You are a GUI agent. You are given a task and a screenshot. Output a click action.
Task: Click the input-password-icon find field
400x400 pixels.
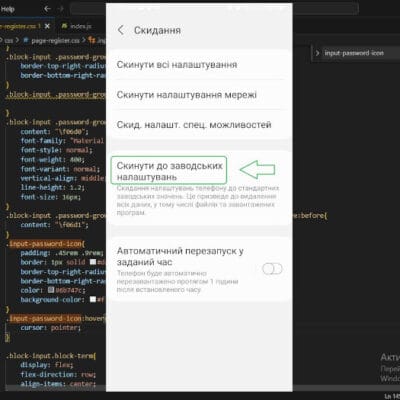click(x=360, y=53)
